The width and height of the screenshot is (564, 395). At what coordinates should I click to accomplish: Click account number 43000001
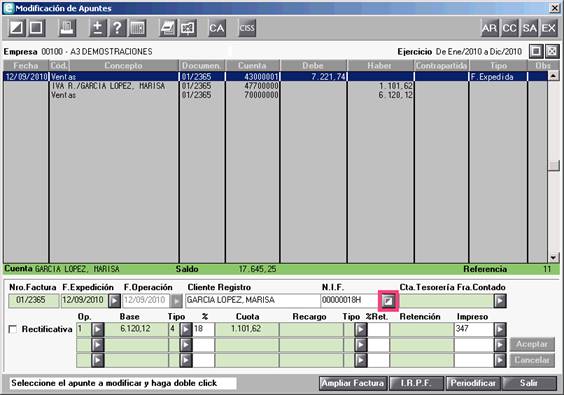261,76
